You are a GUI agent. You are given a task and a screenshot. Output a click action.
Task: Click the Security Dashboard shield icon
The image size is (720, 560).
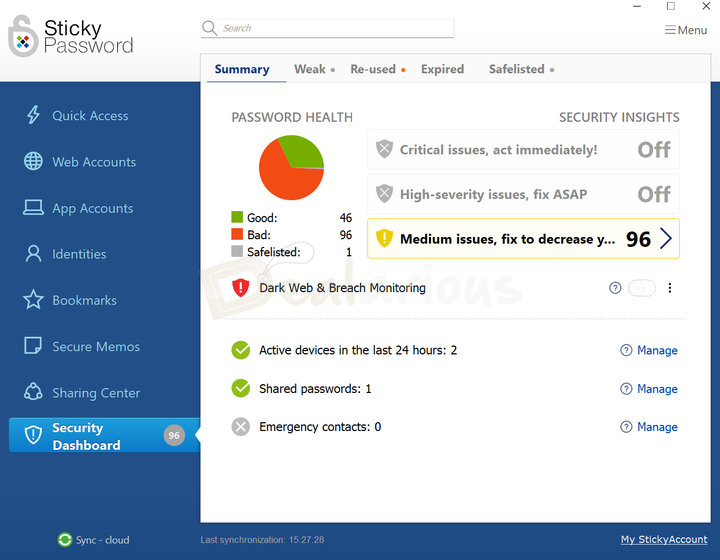coord(33,435)
